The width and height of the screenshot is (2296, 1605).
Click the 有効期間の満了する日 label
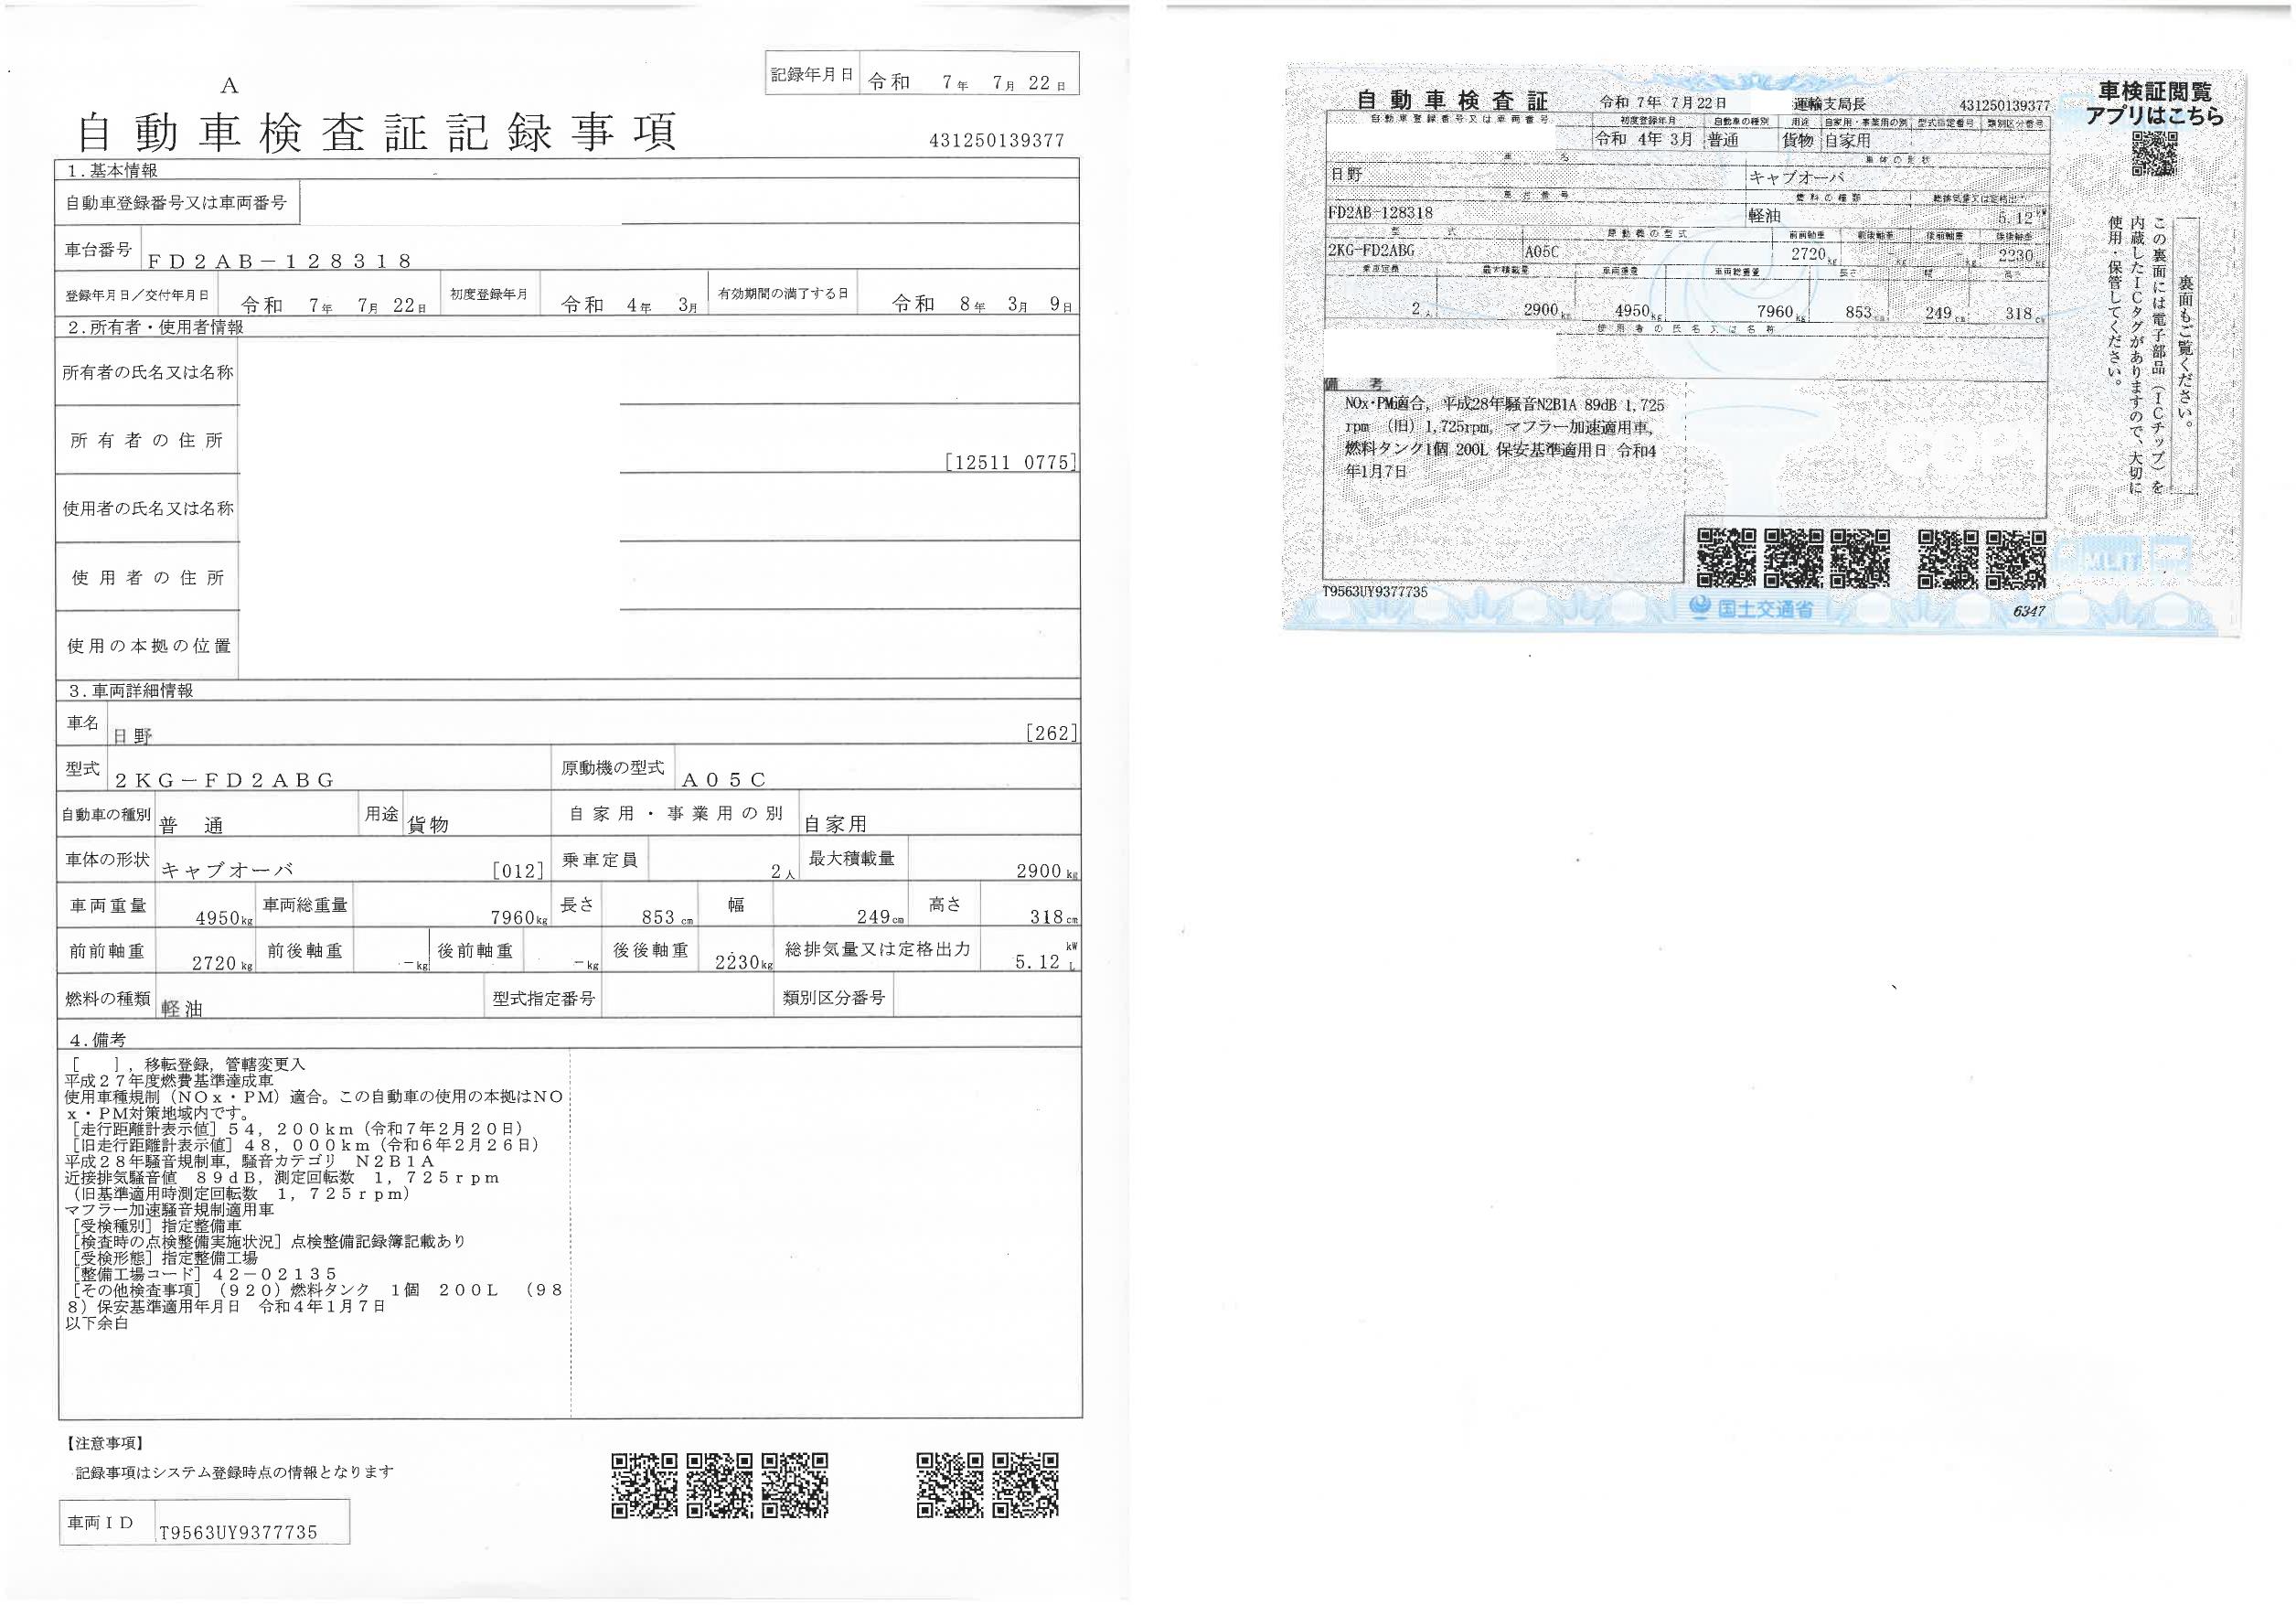click(783, 294)
